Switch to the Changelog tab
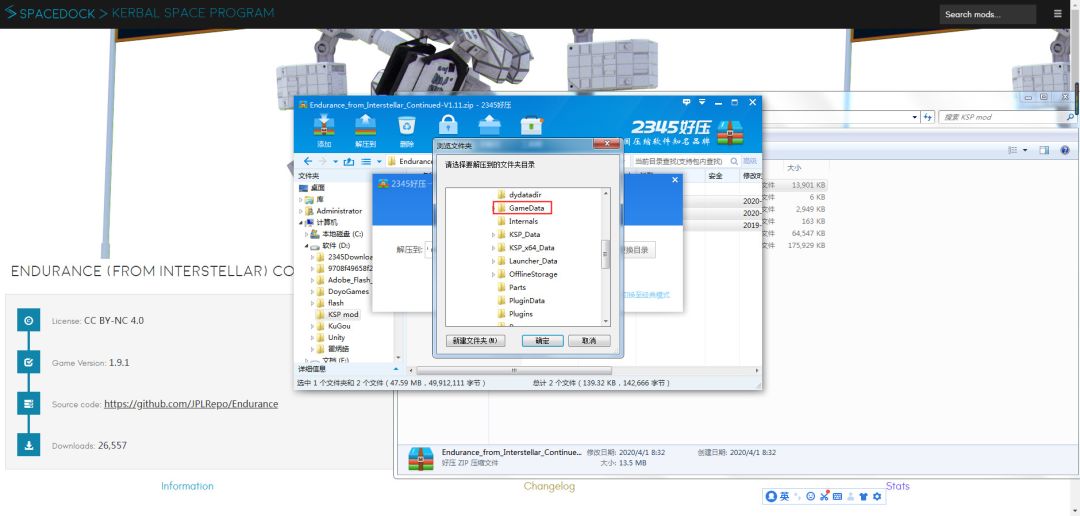This screenshot has height=516, width=1080. pyautogui.click(x=549, y=486)
